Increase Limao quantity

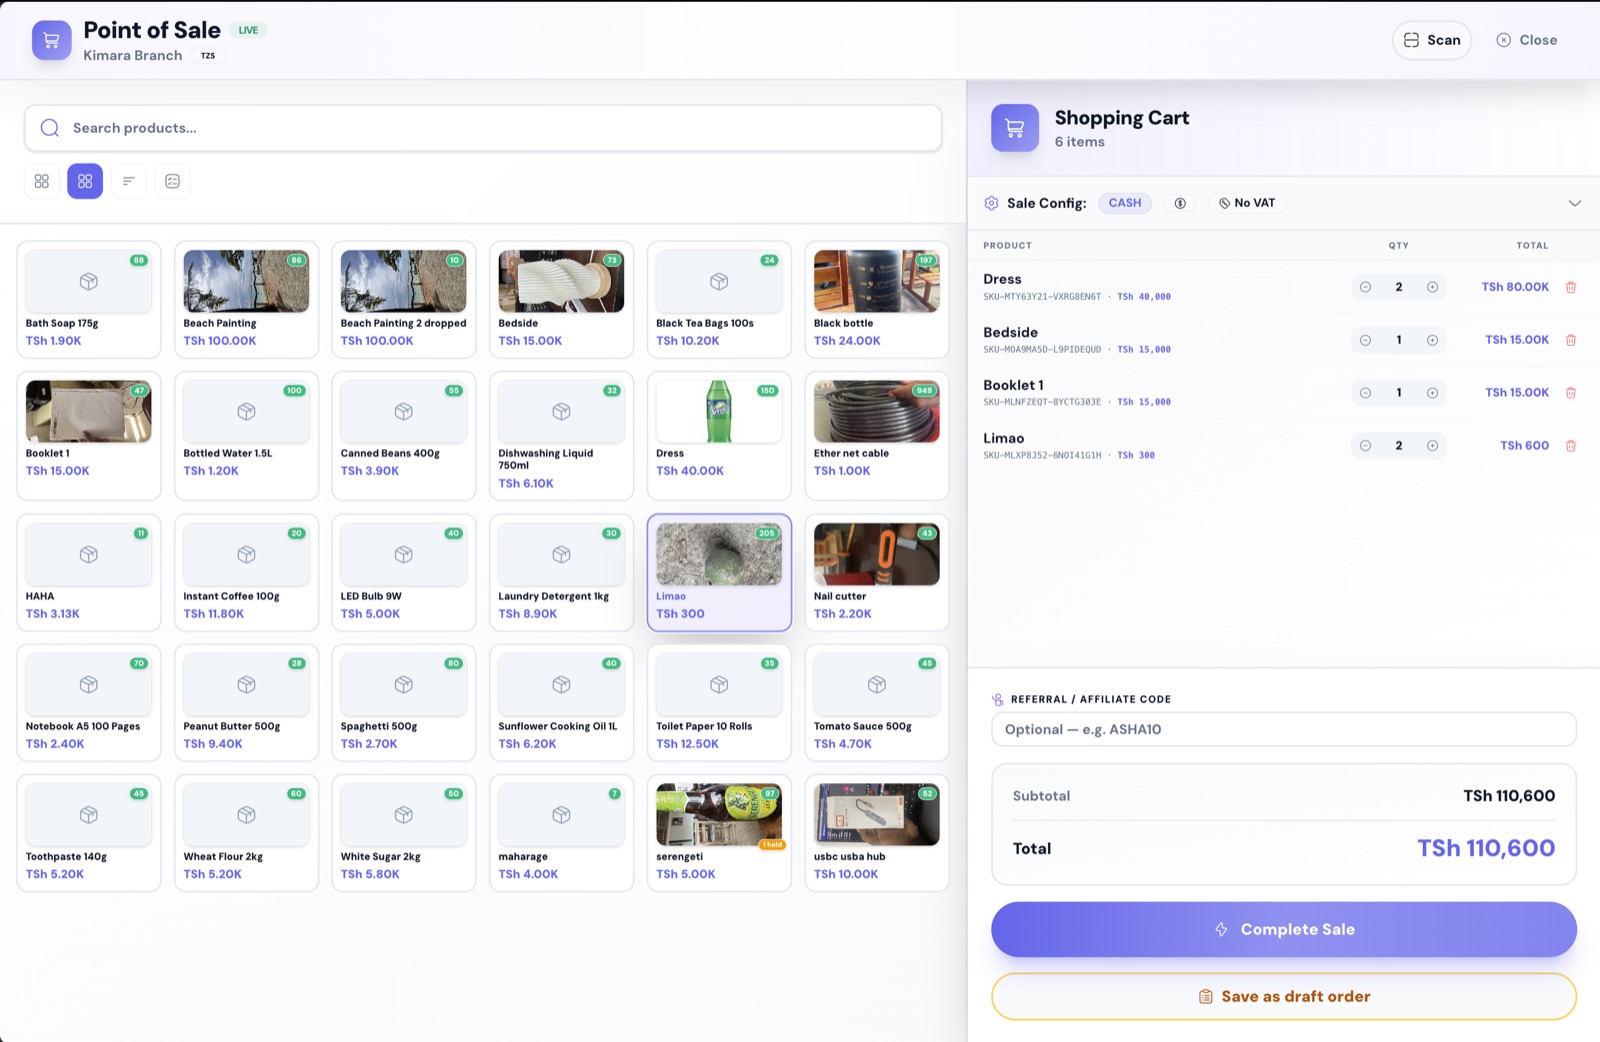click(x=1432, y=446)
